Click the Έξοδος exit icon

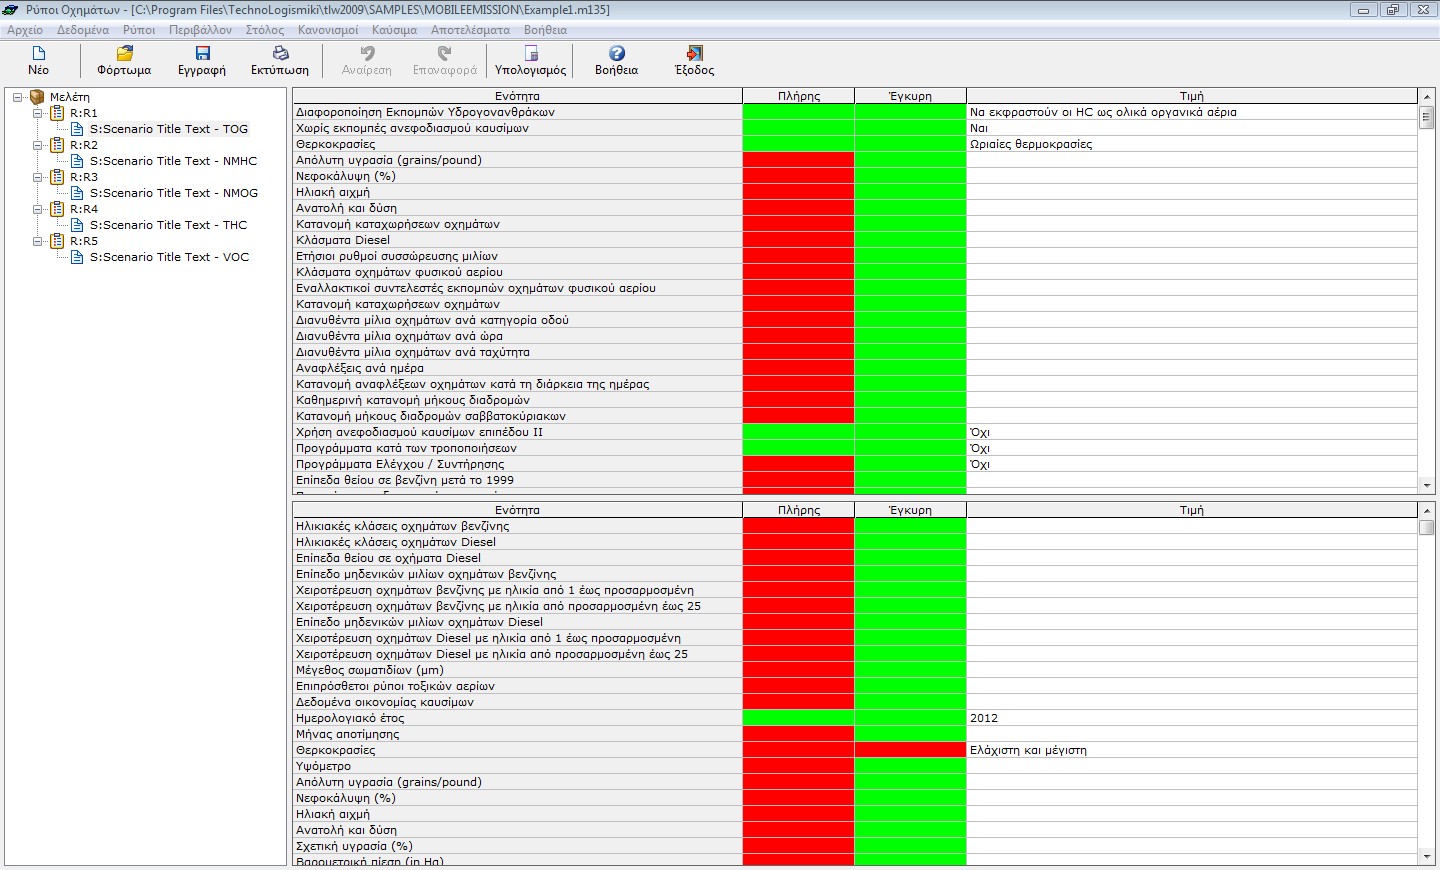coord(694,53)
